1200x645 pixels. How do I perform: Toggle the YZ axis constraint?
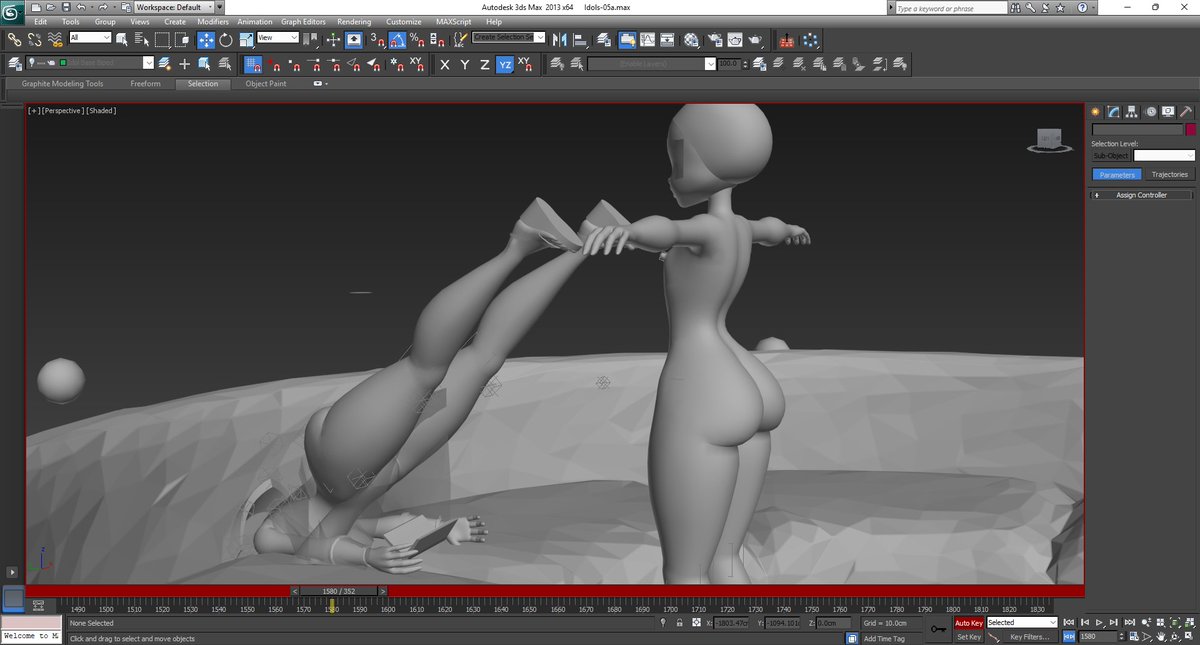[505, 64]
